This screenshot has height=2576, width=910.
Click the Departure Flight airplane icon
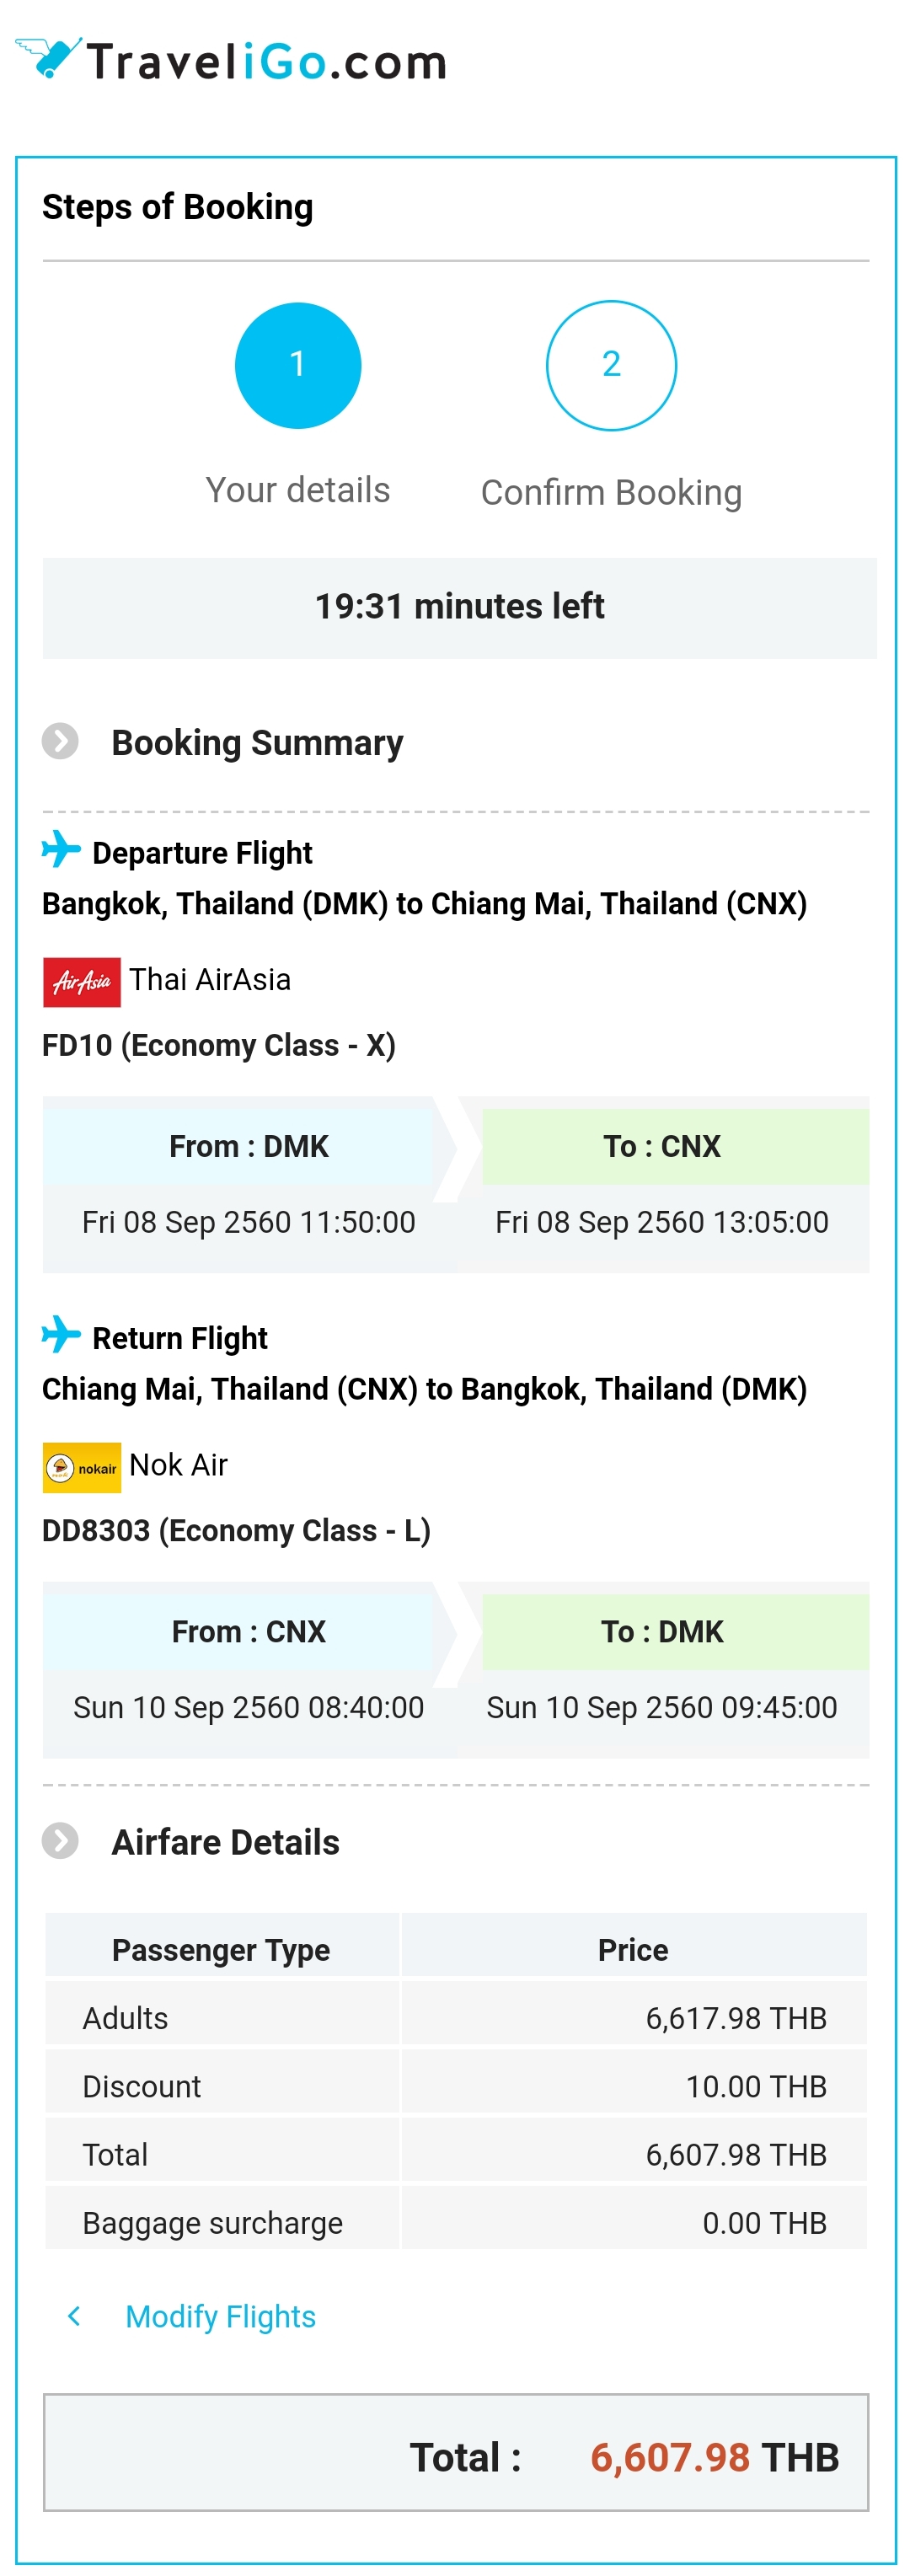point(61,849)
